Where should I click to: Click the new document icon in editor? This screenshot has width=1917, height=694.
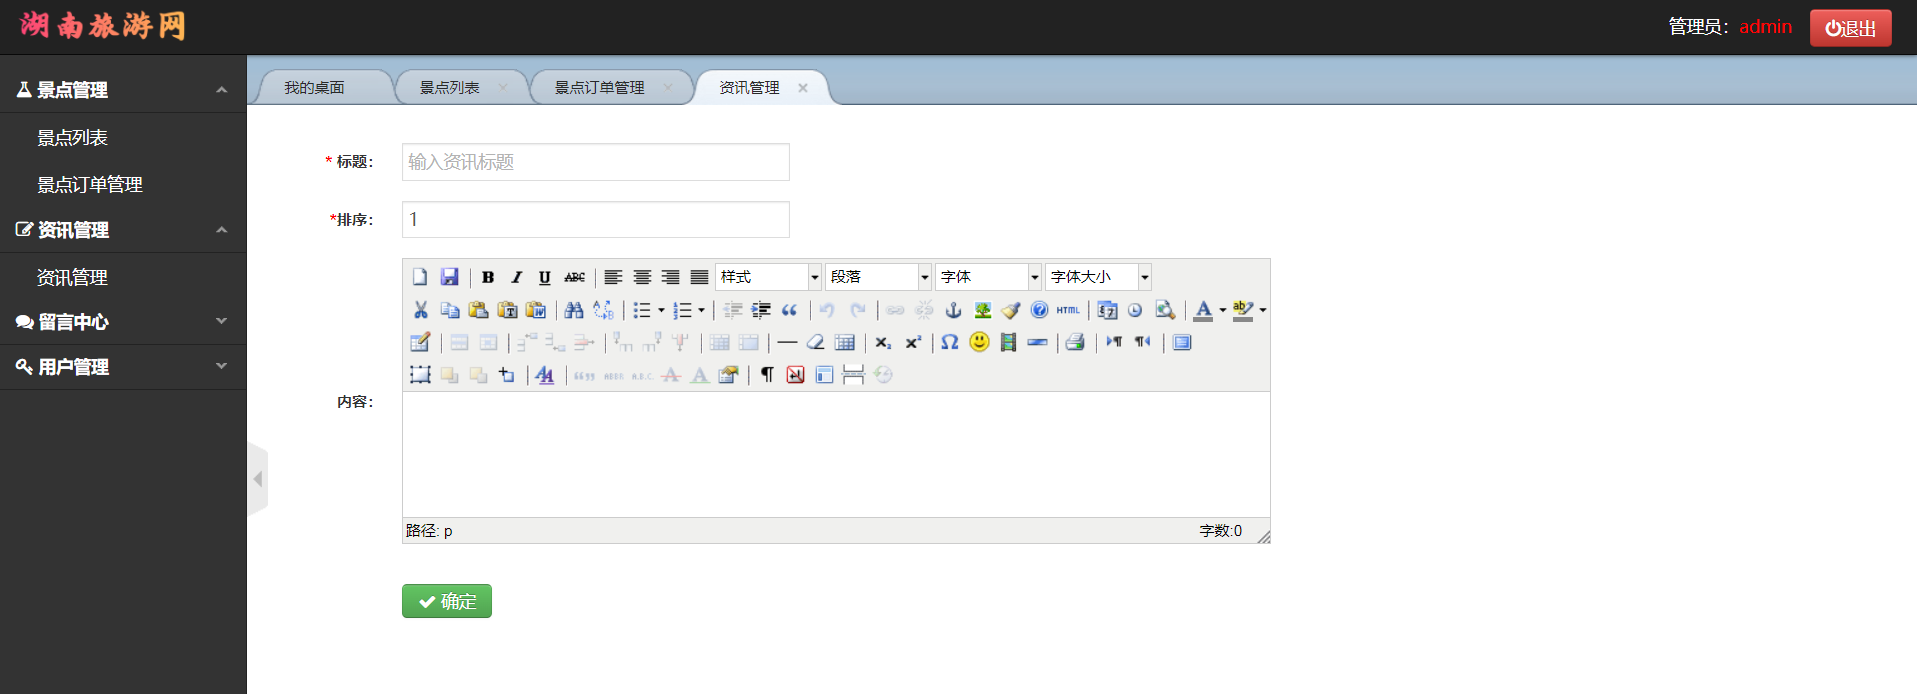[x=420, y=277]
